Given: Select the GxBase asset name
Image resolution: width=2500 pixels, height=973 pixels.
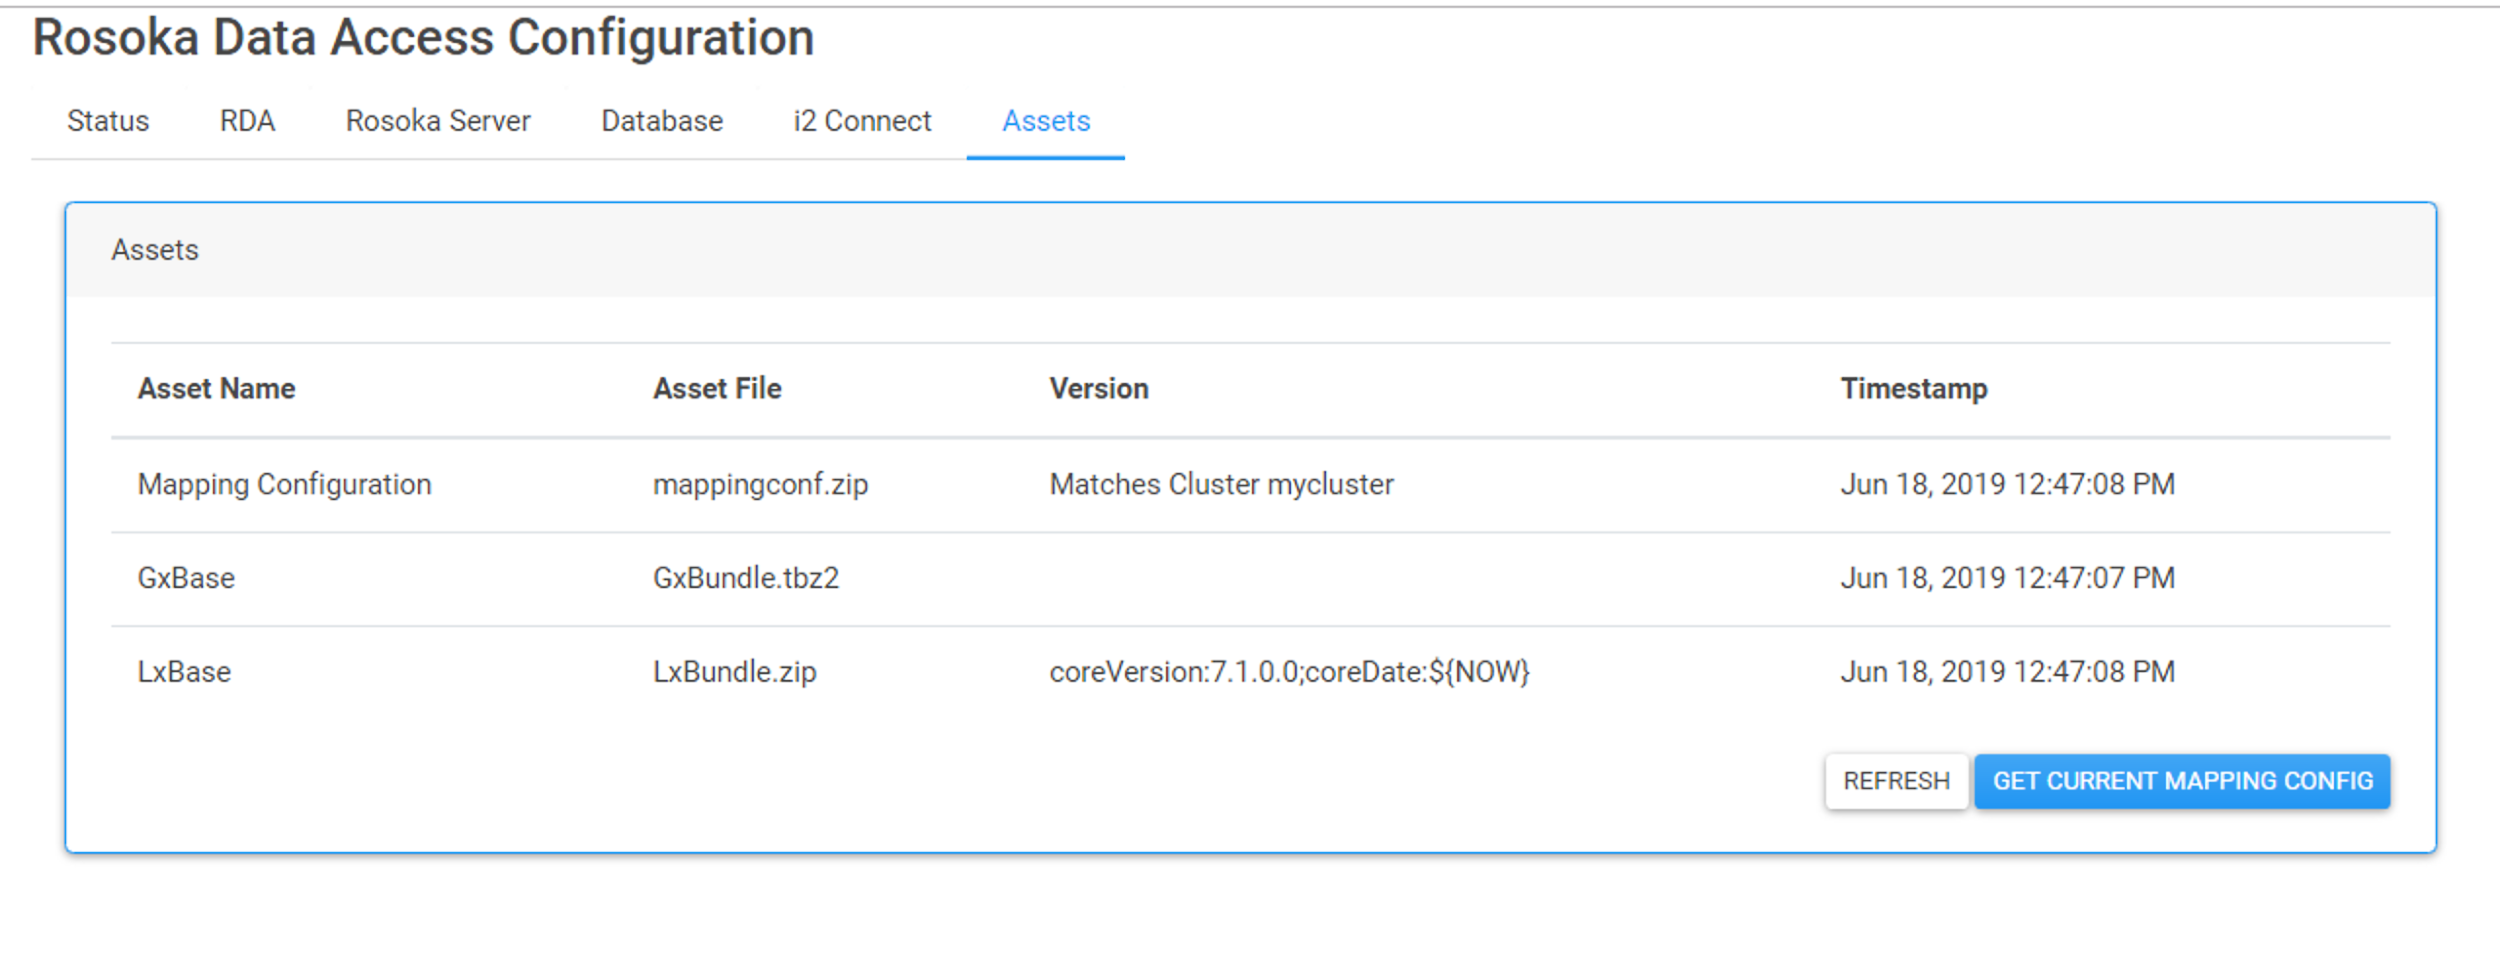Looking at the screenshot, I should [x=186, y=578].
